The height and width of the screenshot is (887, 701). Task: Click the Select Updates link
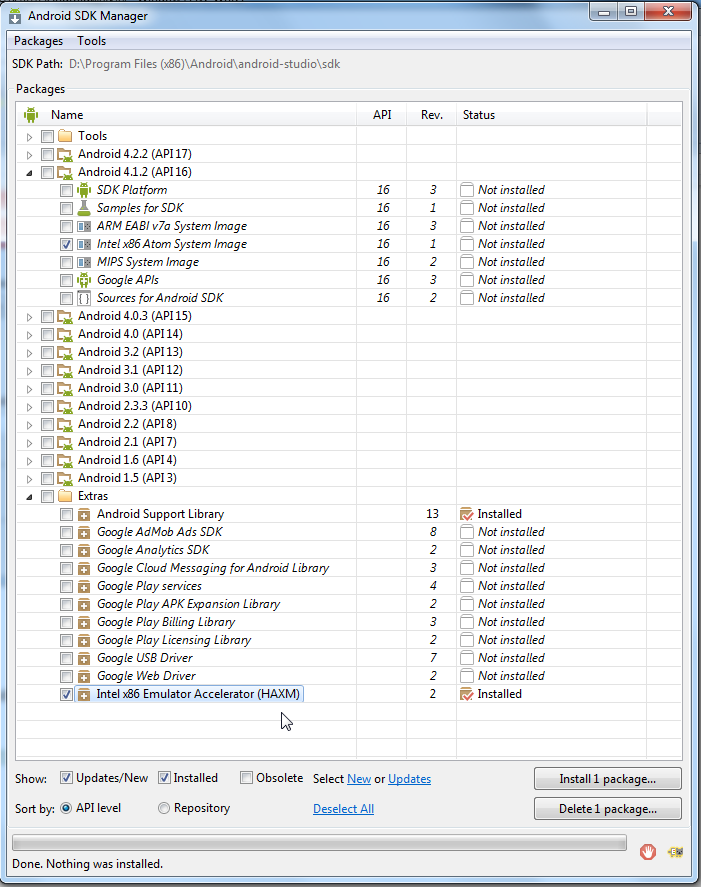[x=409, y=779]
